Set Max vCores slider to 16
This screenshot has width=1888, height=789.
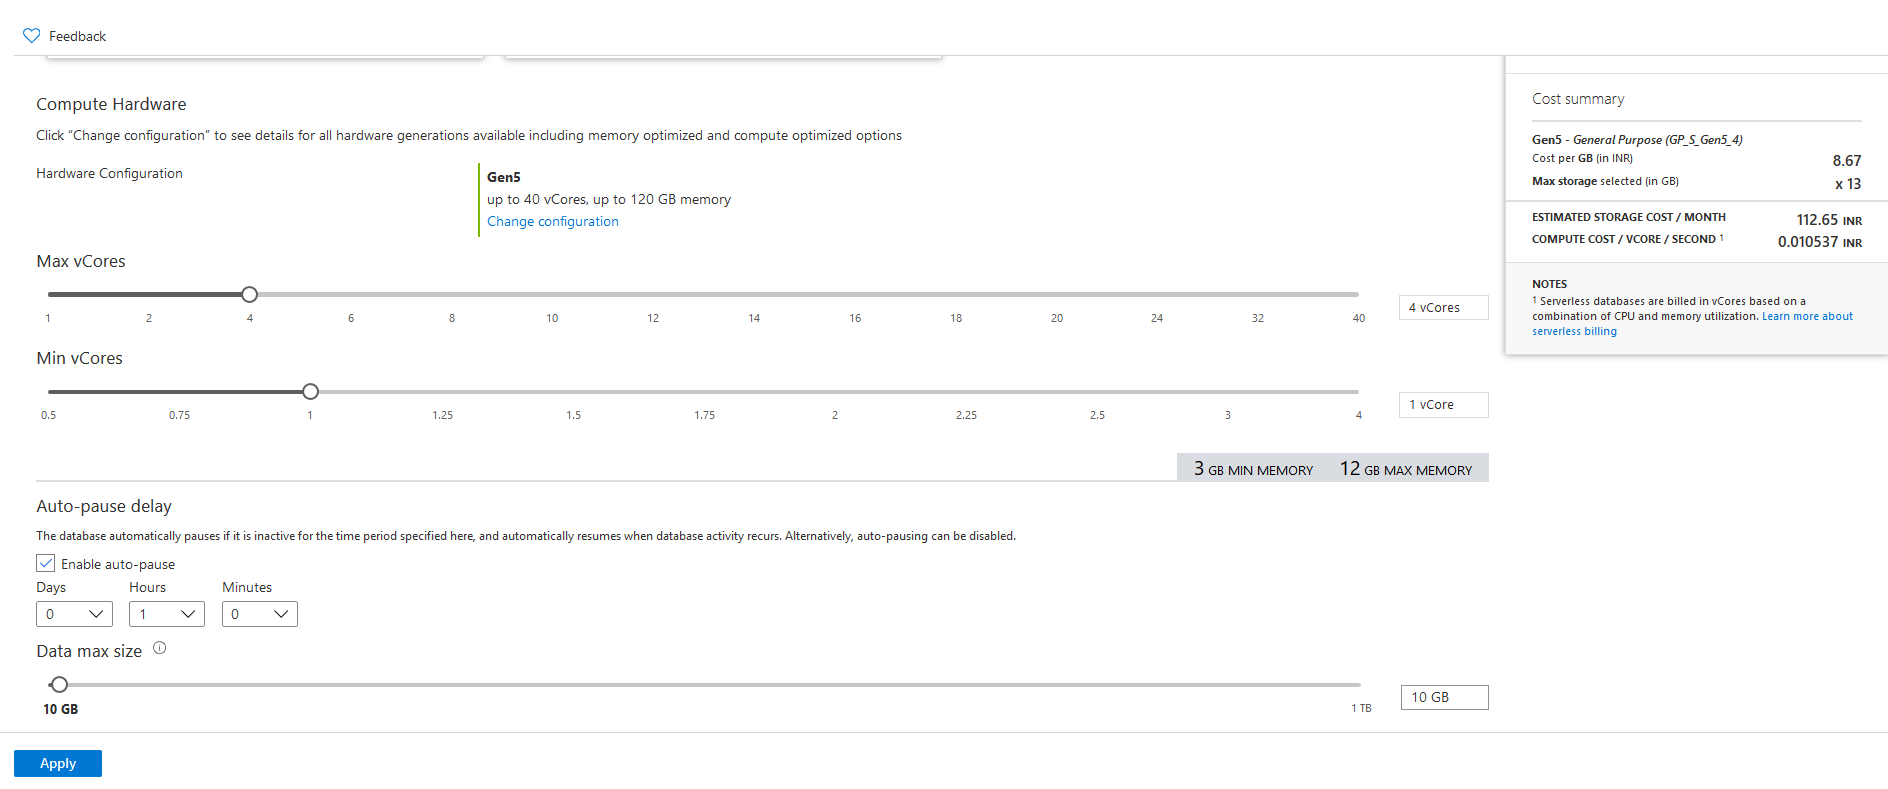pos(855,294)
